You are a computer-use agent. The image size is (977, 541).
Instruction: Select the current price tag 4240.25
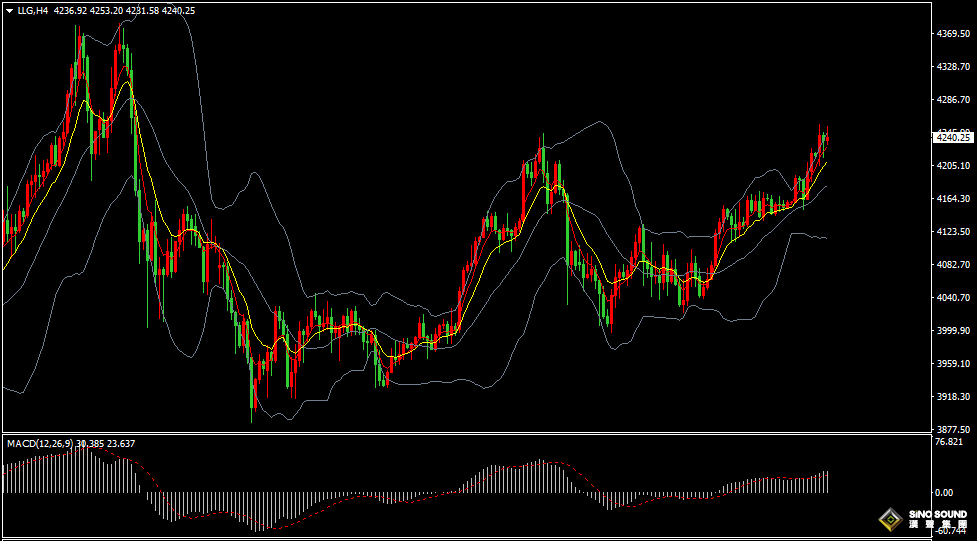point(952,137)
